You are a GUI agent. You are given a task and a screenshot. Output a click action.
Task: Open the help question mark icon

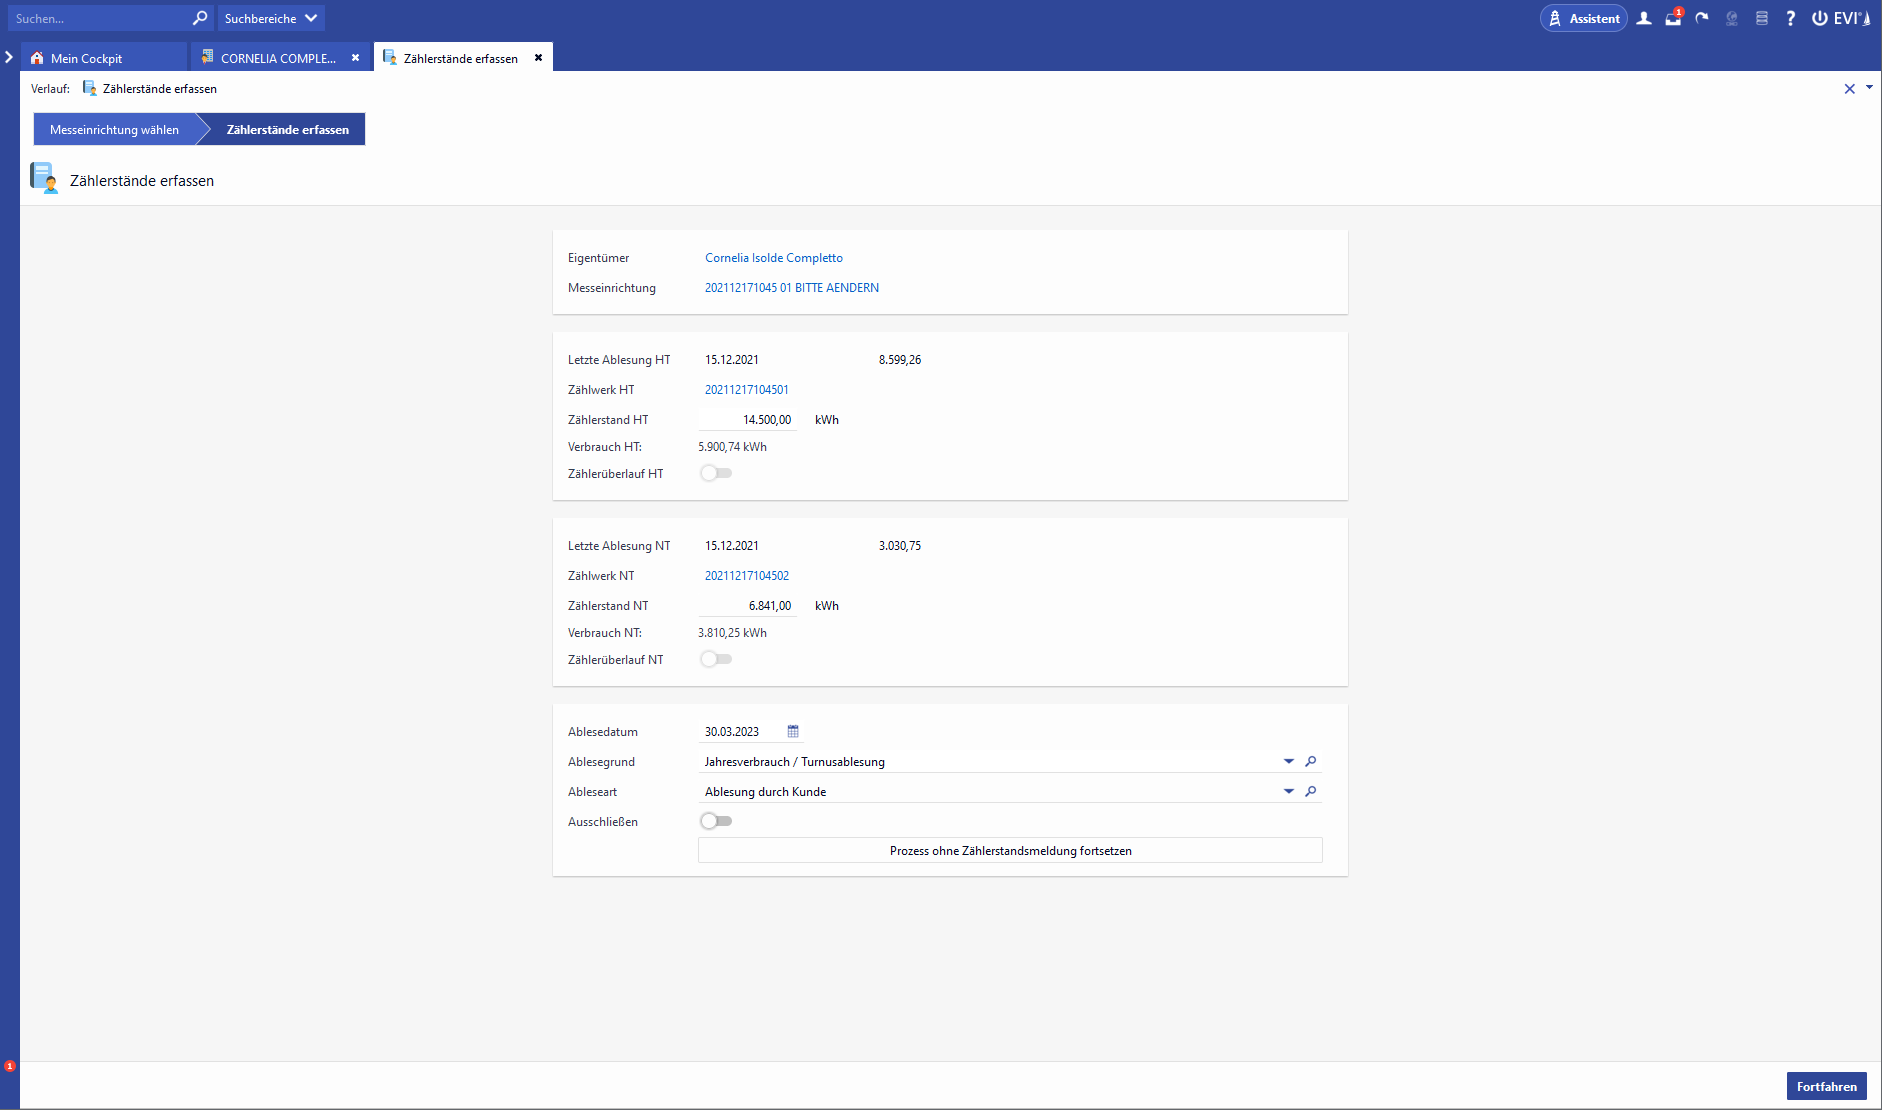[x=1790, y=18]
